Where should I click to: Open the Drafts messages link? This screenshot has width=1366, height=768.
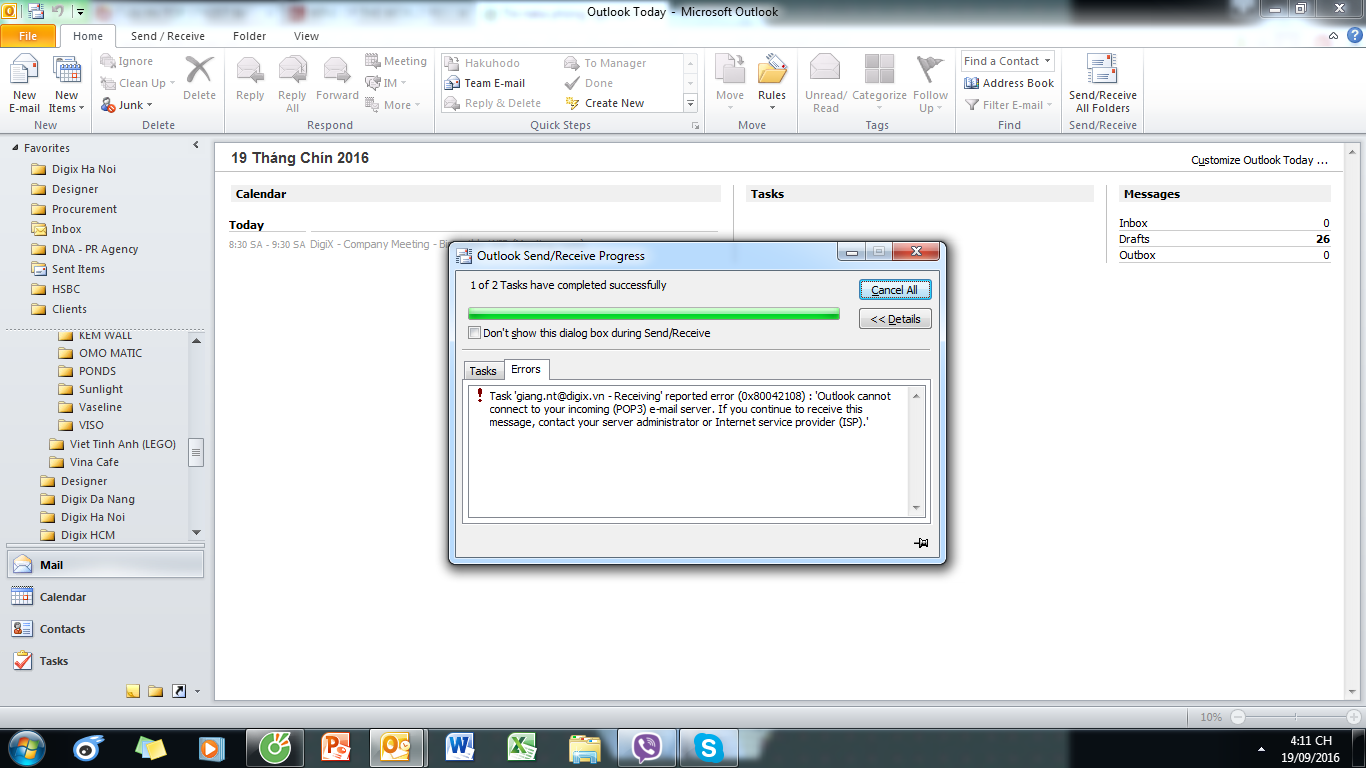point(1134,239)
